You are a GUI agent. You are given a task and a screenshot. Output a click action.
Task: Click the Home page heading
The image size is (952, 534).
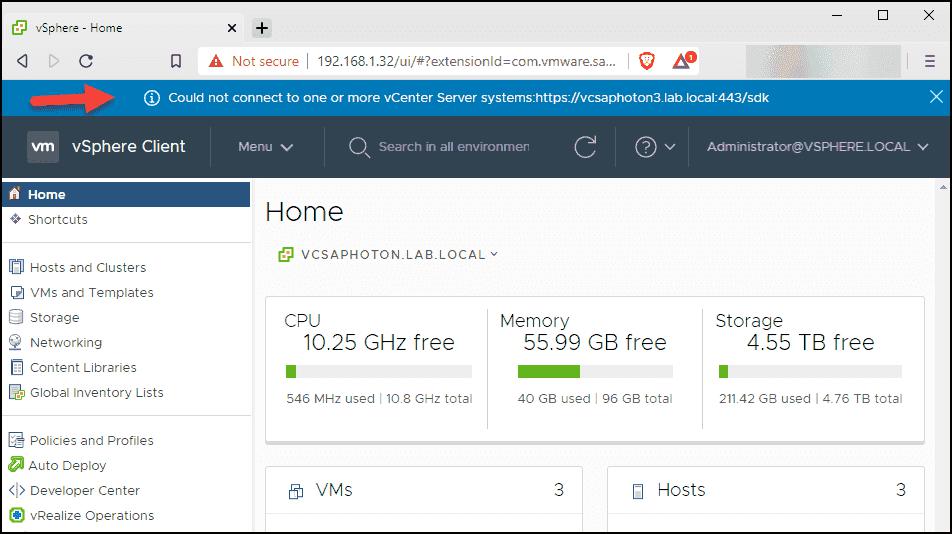pos(304,212)
